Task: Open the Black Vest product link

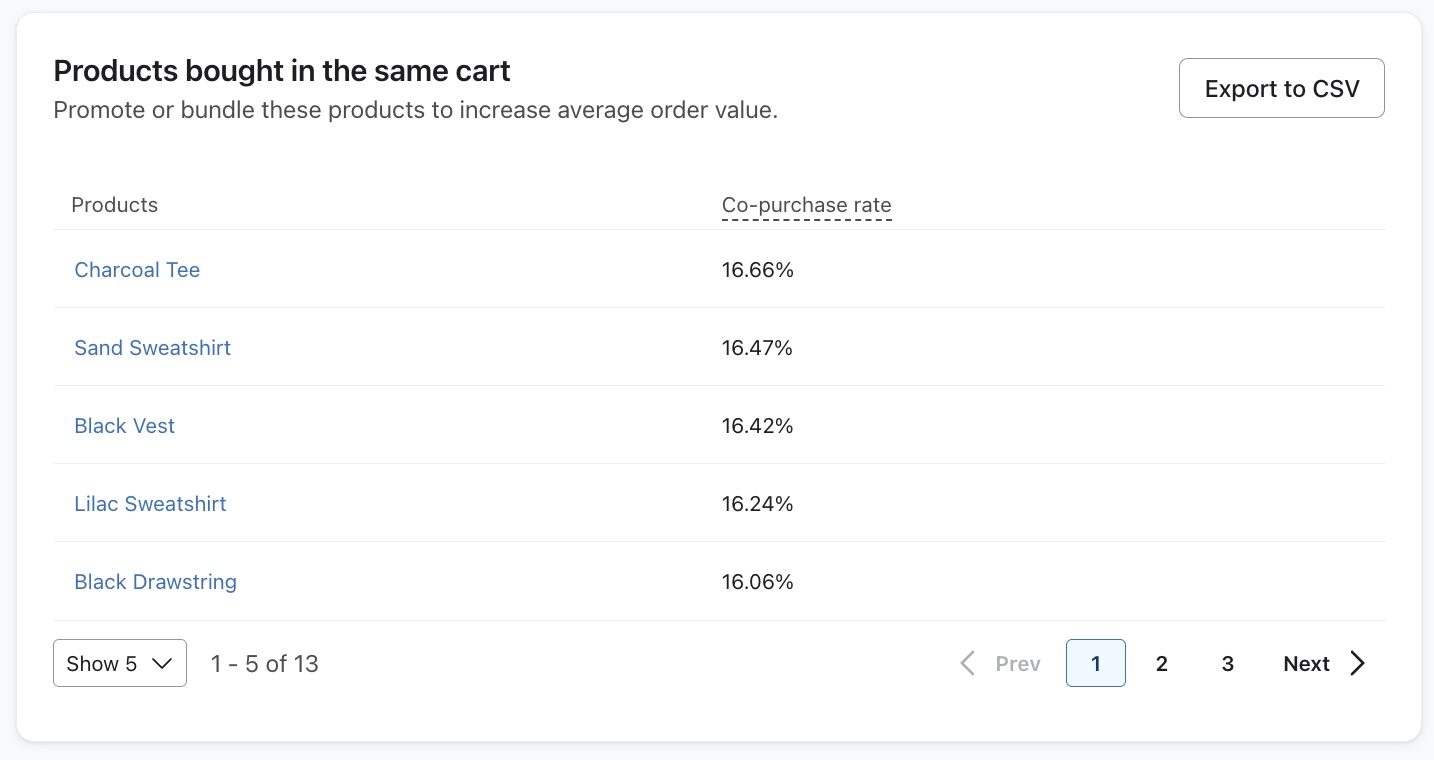Action: click(x=124, y=426)
